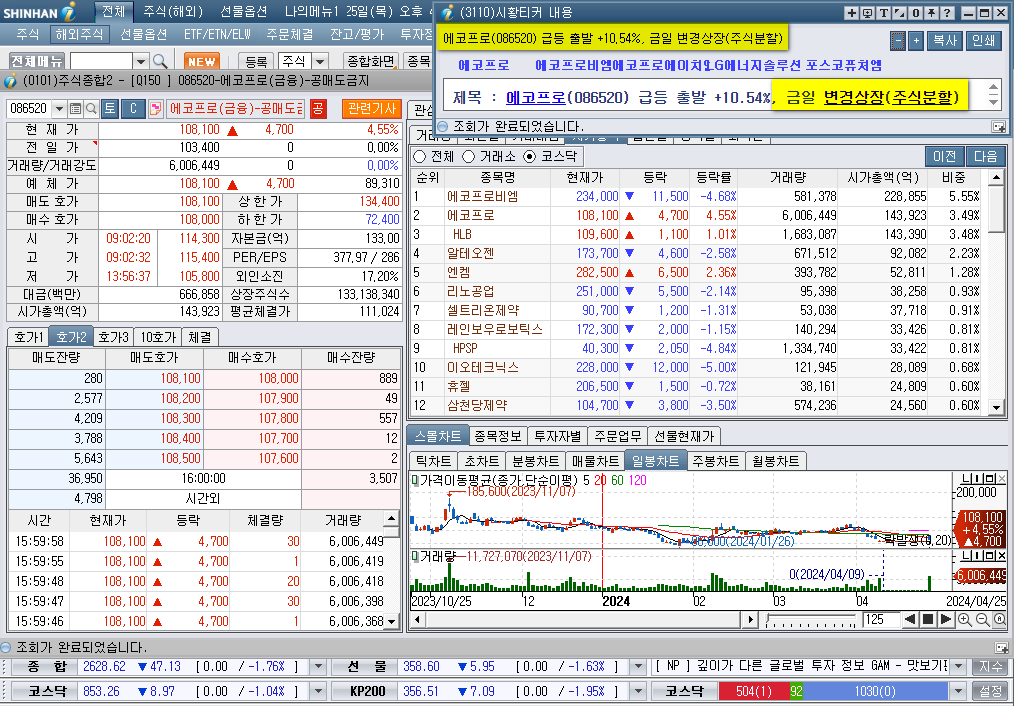The height and width of the screenshot is (706, 1014).
Task: Click the chart stop square button
Action: [x=928, y=619]
